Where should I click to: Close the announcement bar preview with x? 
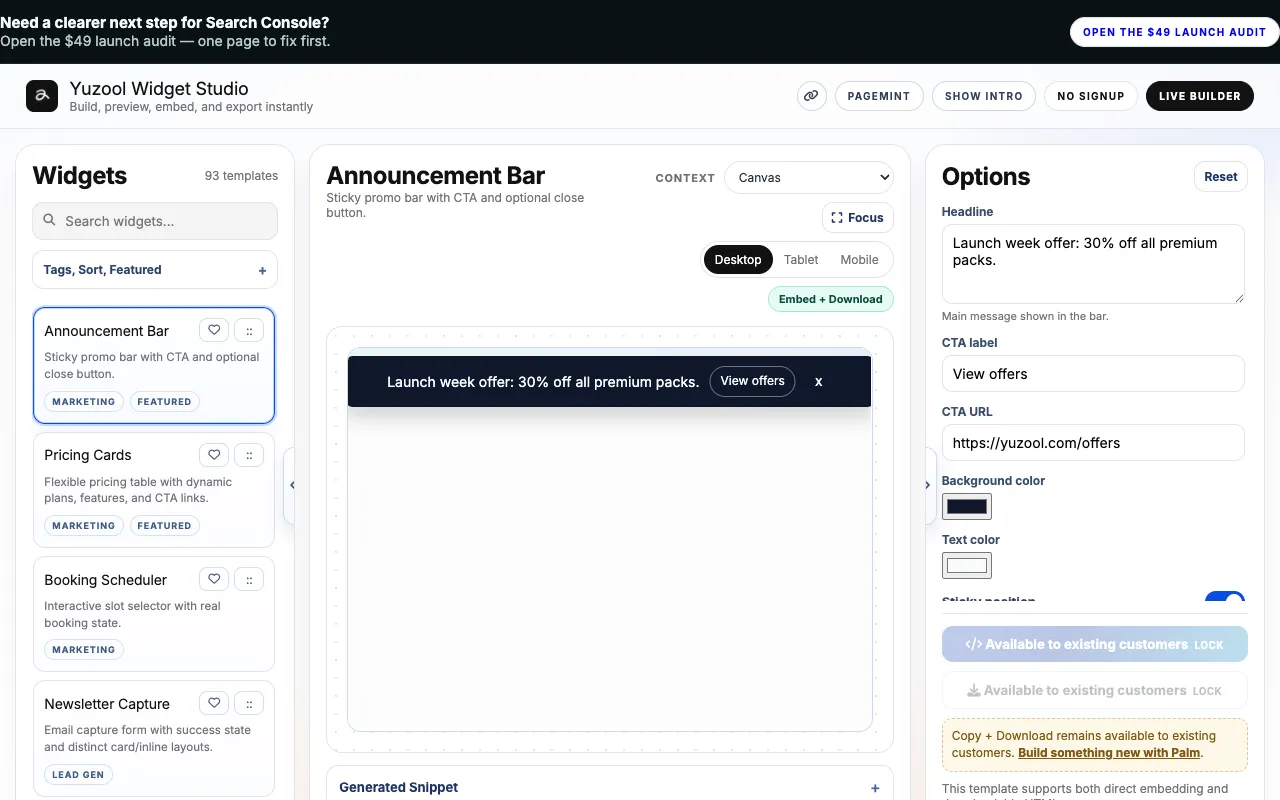pyautogui.click(x=818, y=381)
